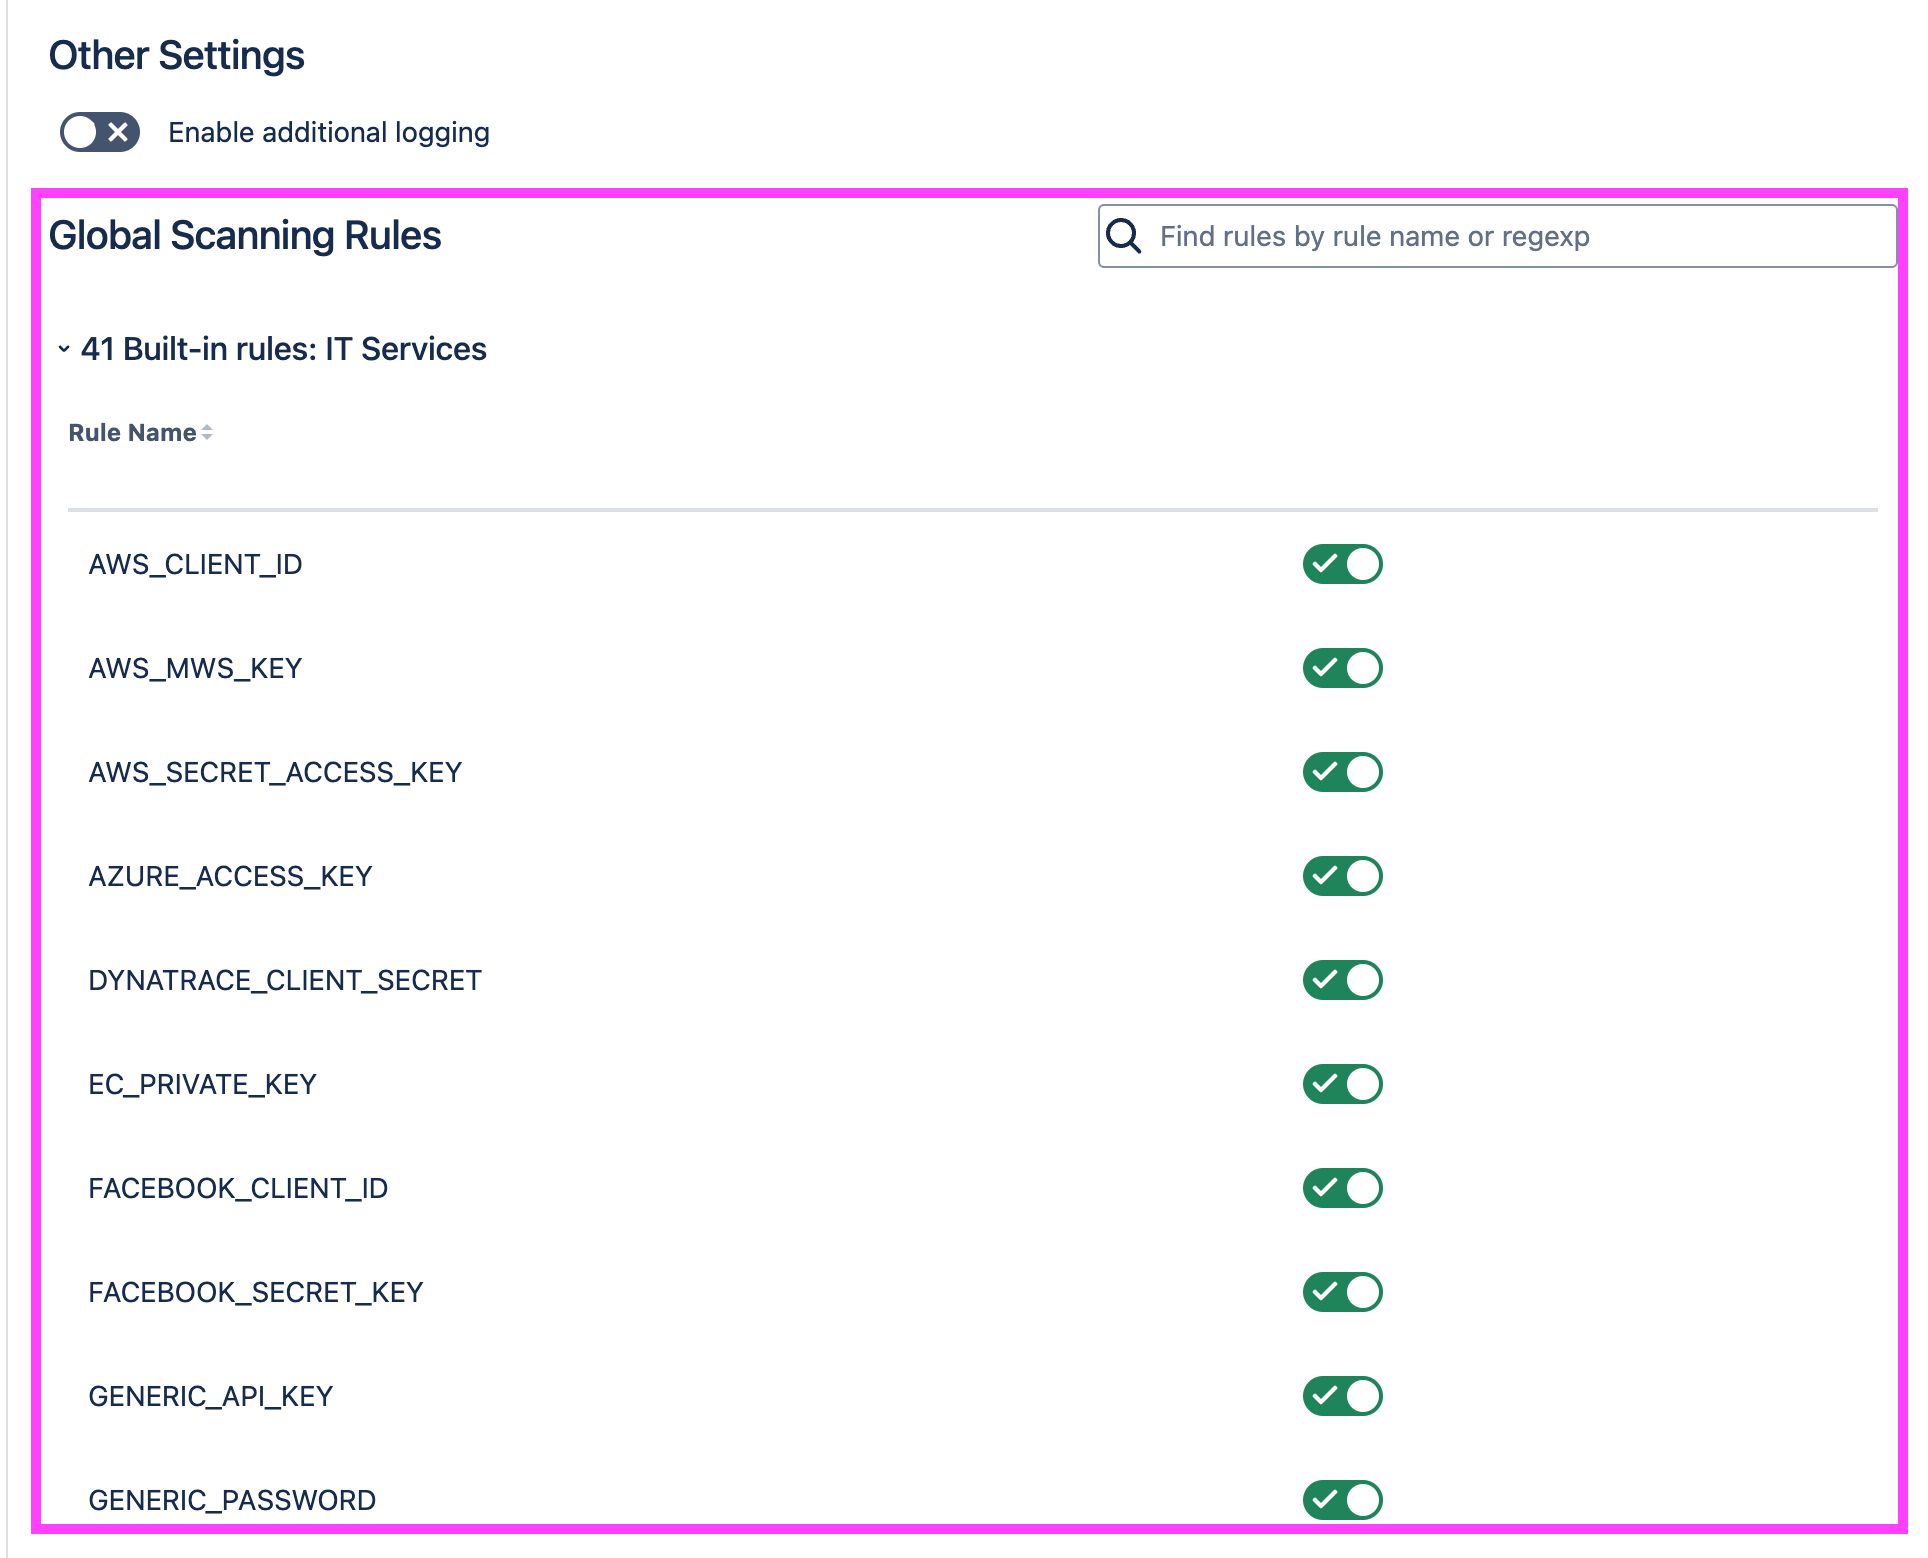Switch off AZURE_ACCESS_KEY rule
Screen dimensions: 1928x1558
1342,876
